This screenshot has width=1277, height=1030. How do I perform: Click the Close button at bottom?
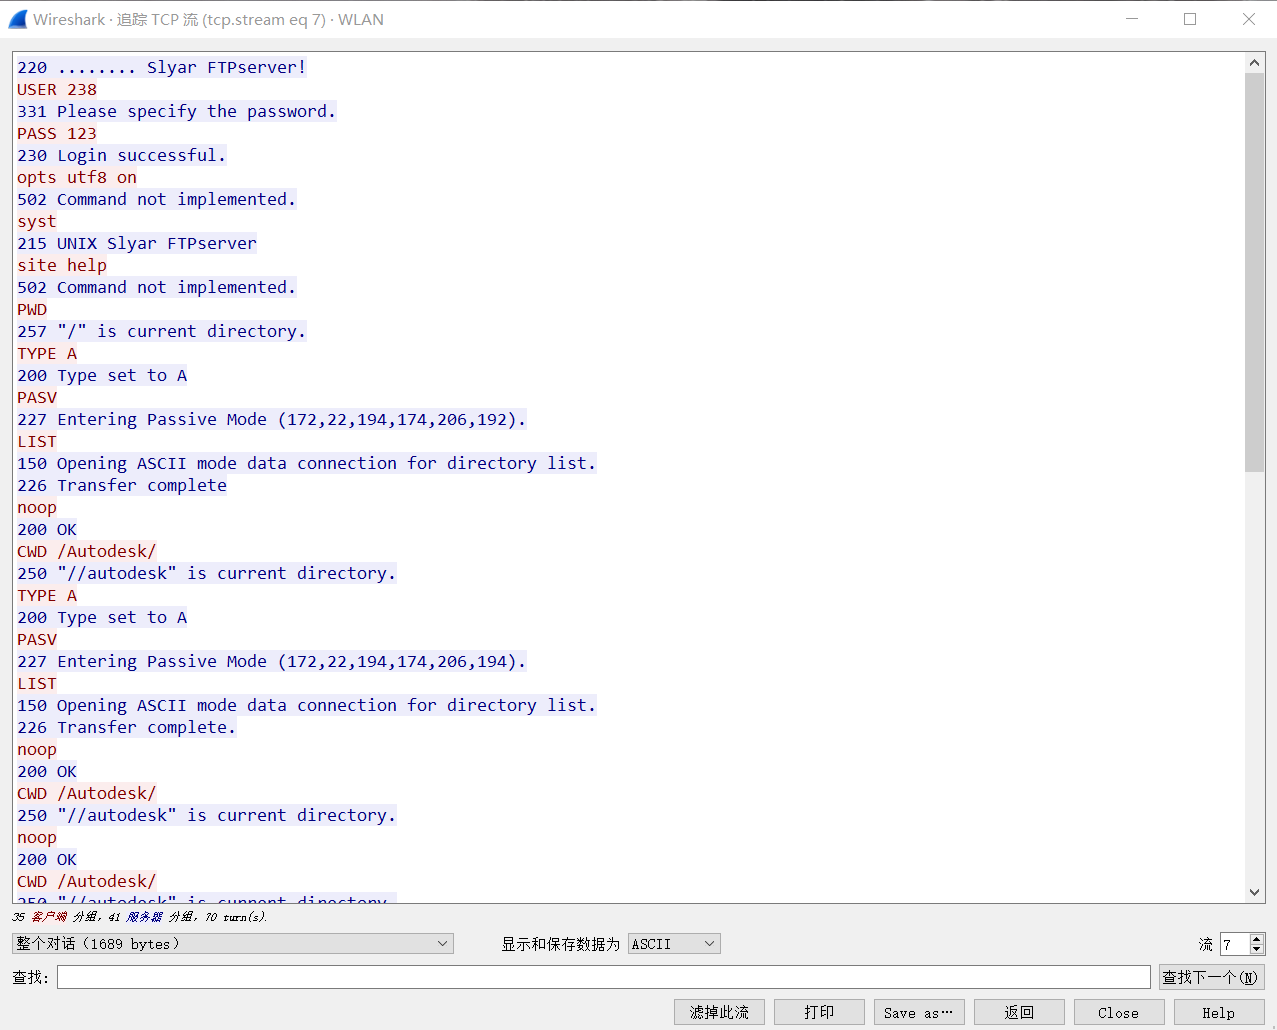pos(1119,1012)
